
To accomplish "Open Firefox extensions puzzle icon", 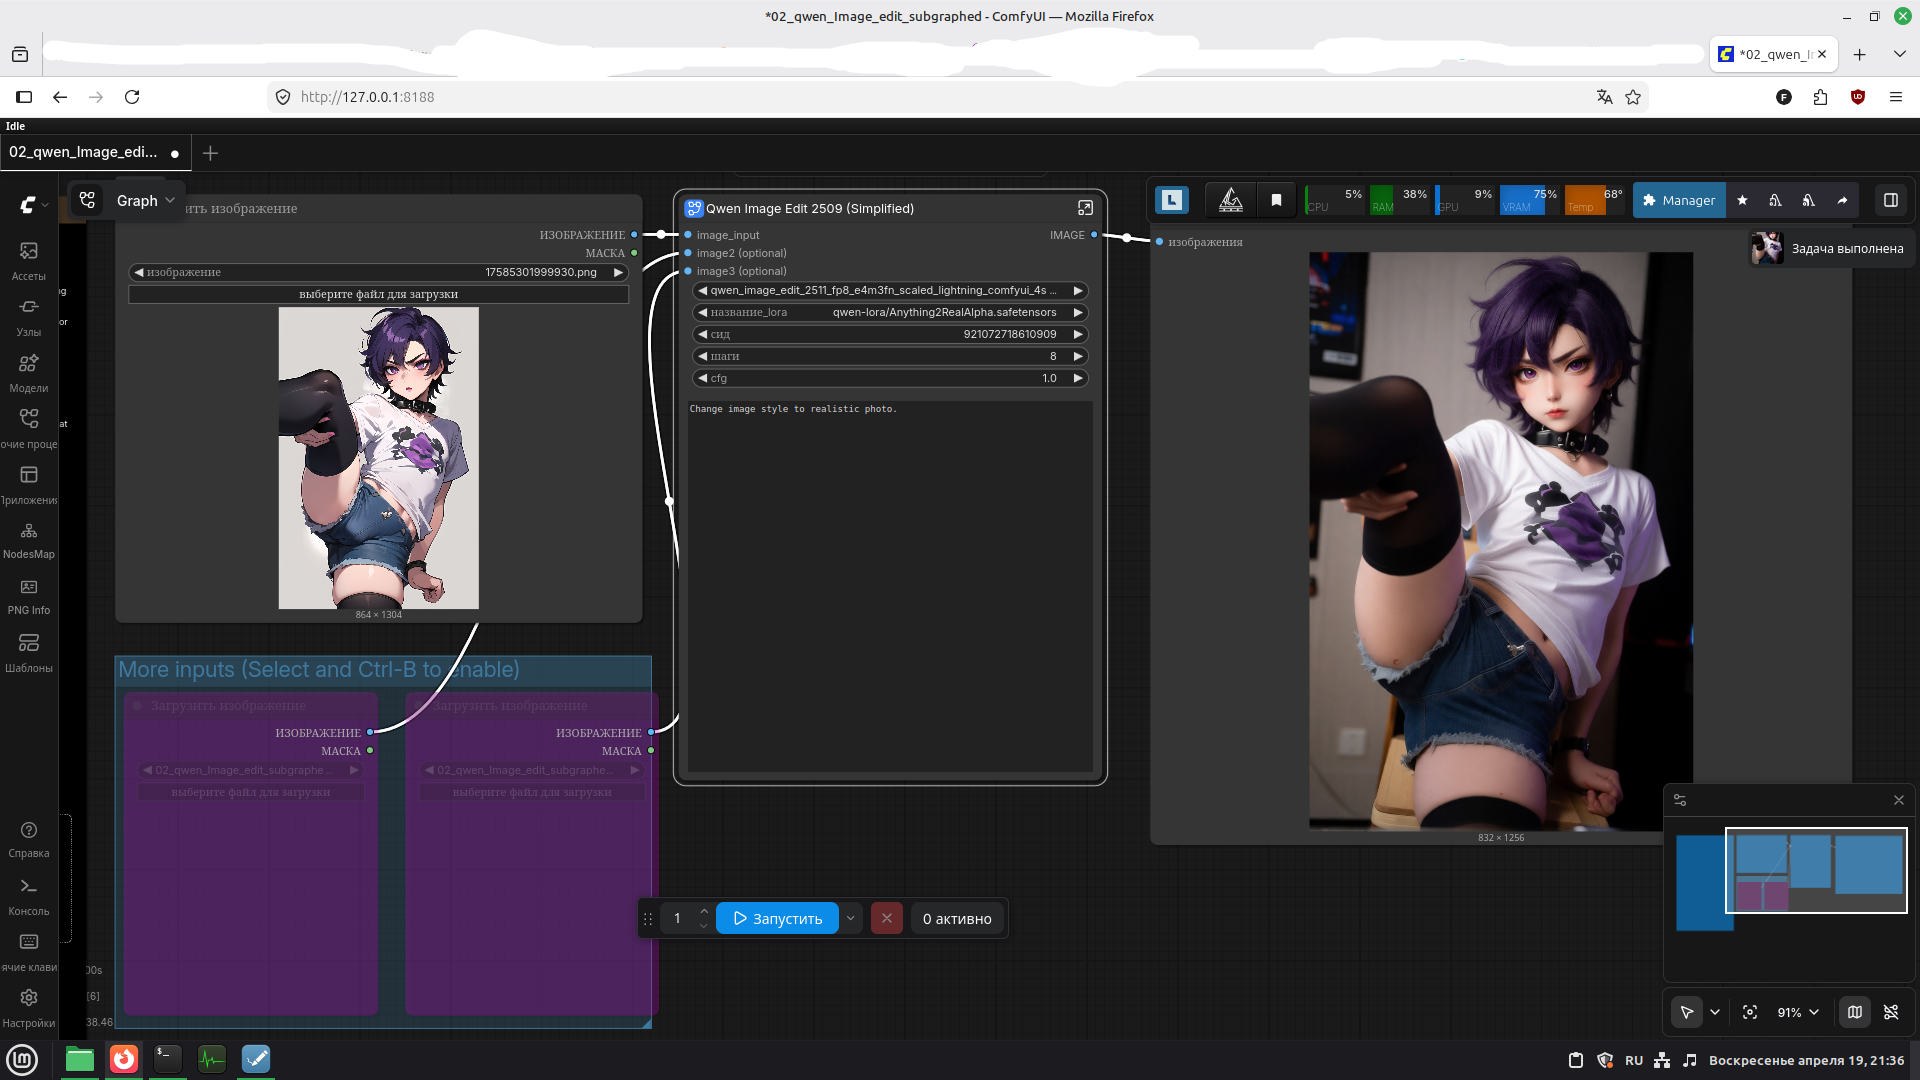I will click(1820, 97).
